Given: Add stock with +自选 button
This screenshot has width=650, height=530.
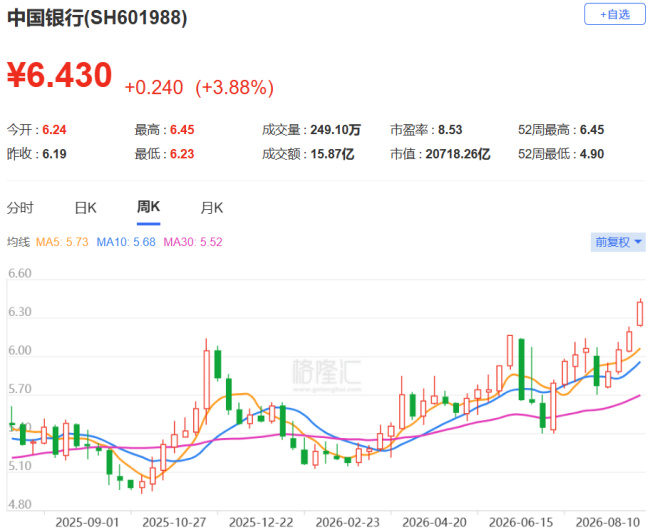Looking at the screenshot, I should click(615, 15).
